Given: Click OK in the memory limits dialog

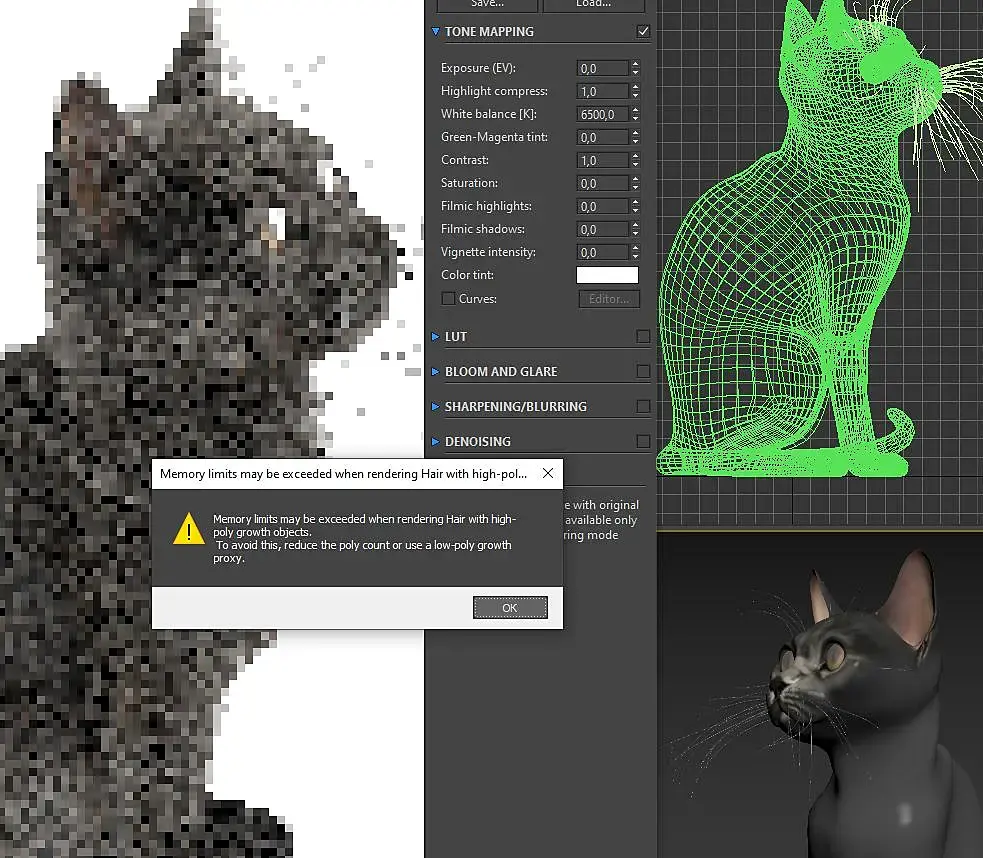Looking at the screenshot, I should coord(510,608).
